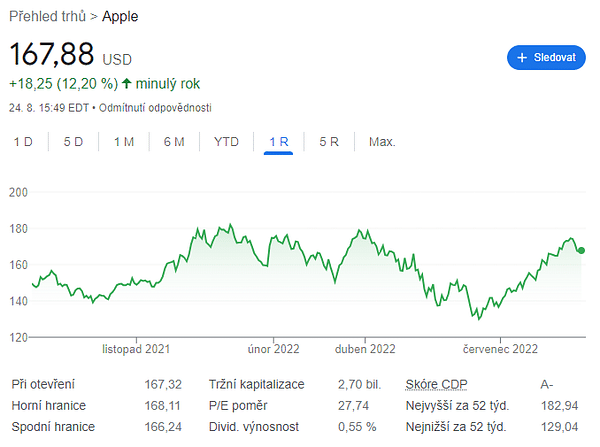Click the Skóre CDP label
The height and width of the screenshot is (447, 600).
pyautogui.click(x=436, y=384)
